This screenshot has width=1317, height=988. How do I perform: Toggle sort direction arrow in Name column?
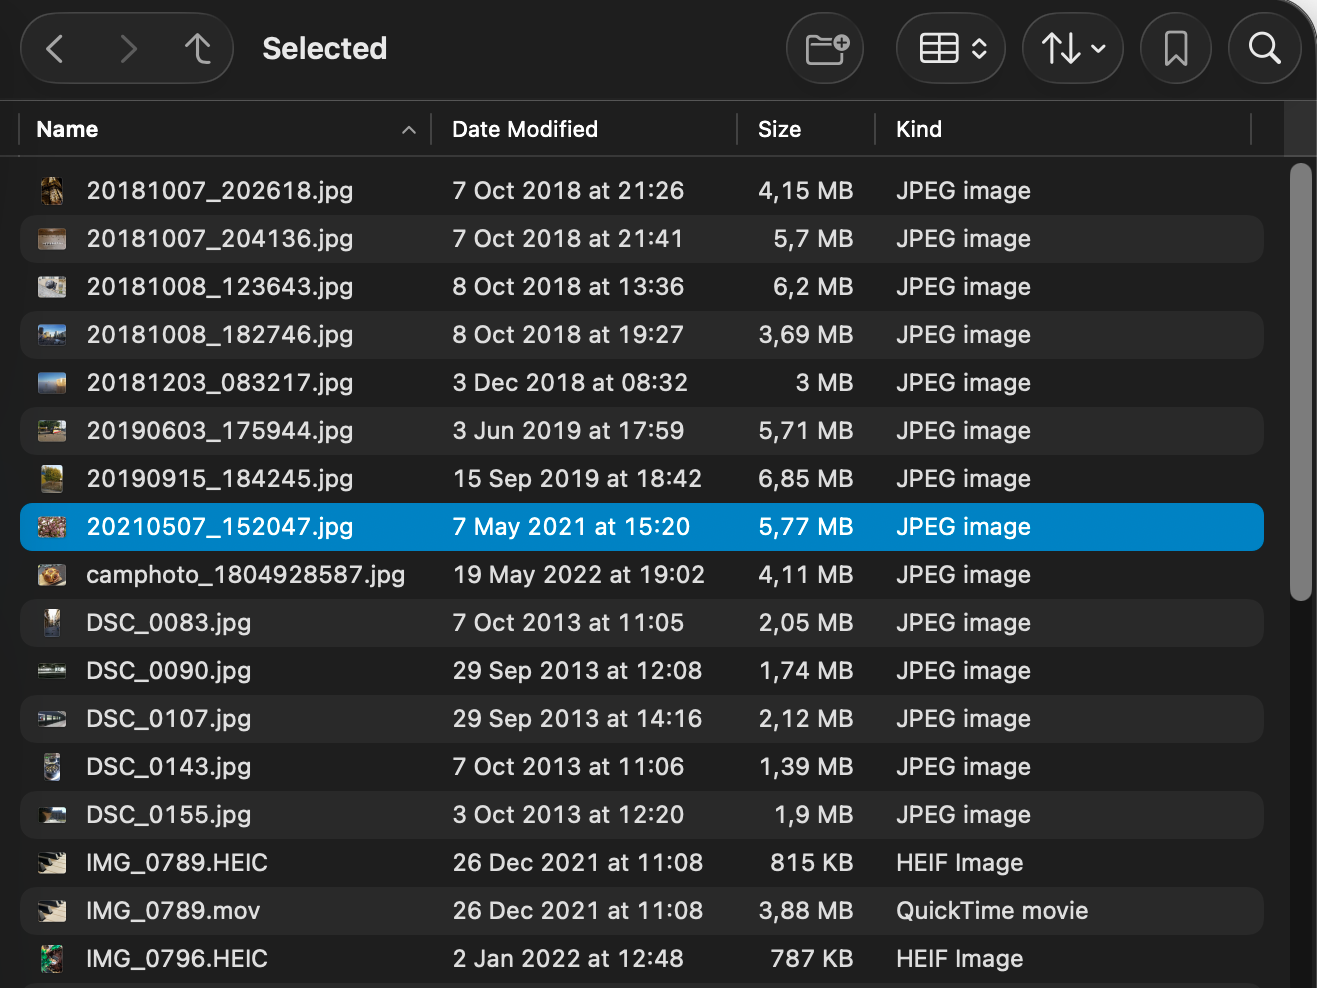[x=408, y=130]
